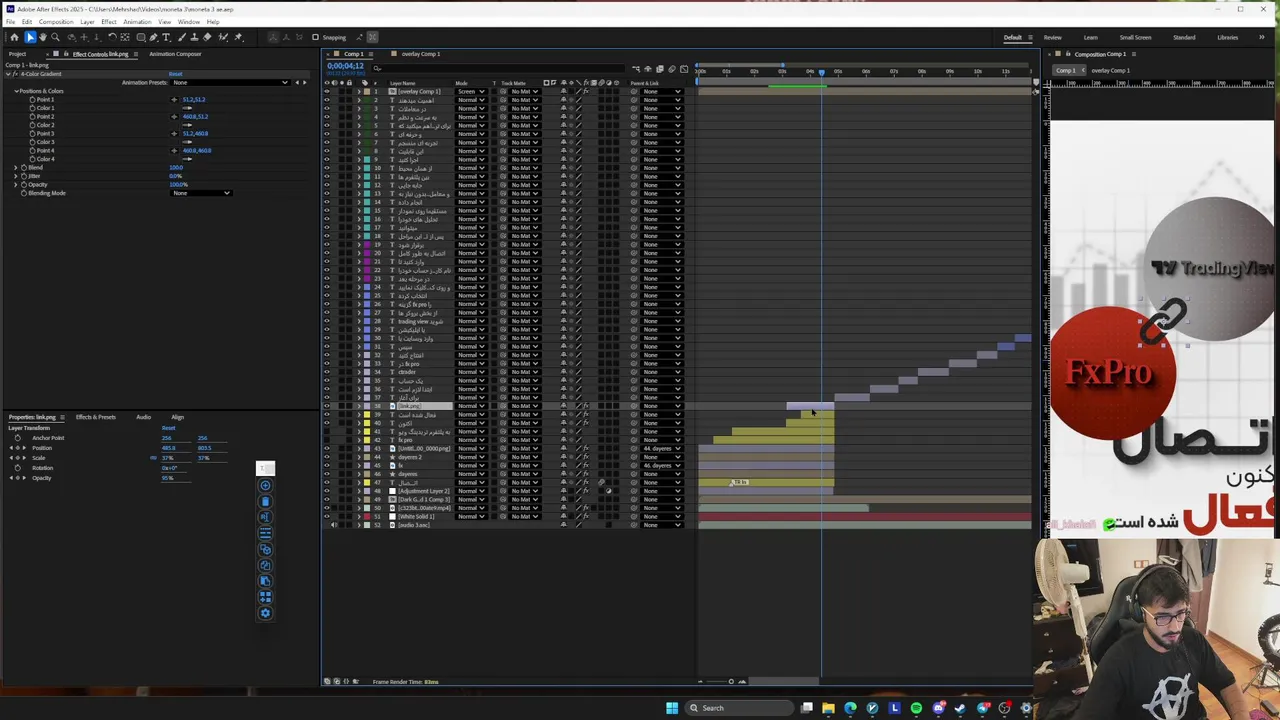Screen dimensions: 1280x720
Task: Select the Brush tool
Action: tap(181, 37)
